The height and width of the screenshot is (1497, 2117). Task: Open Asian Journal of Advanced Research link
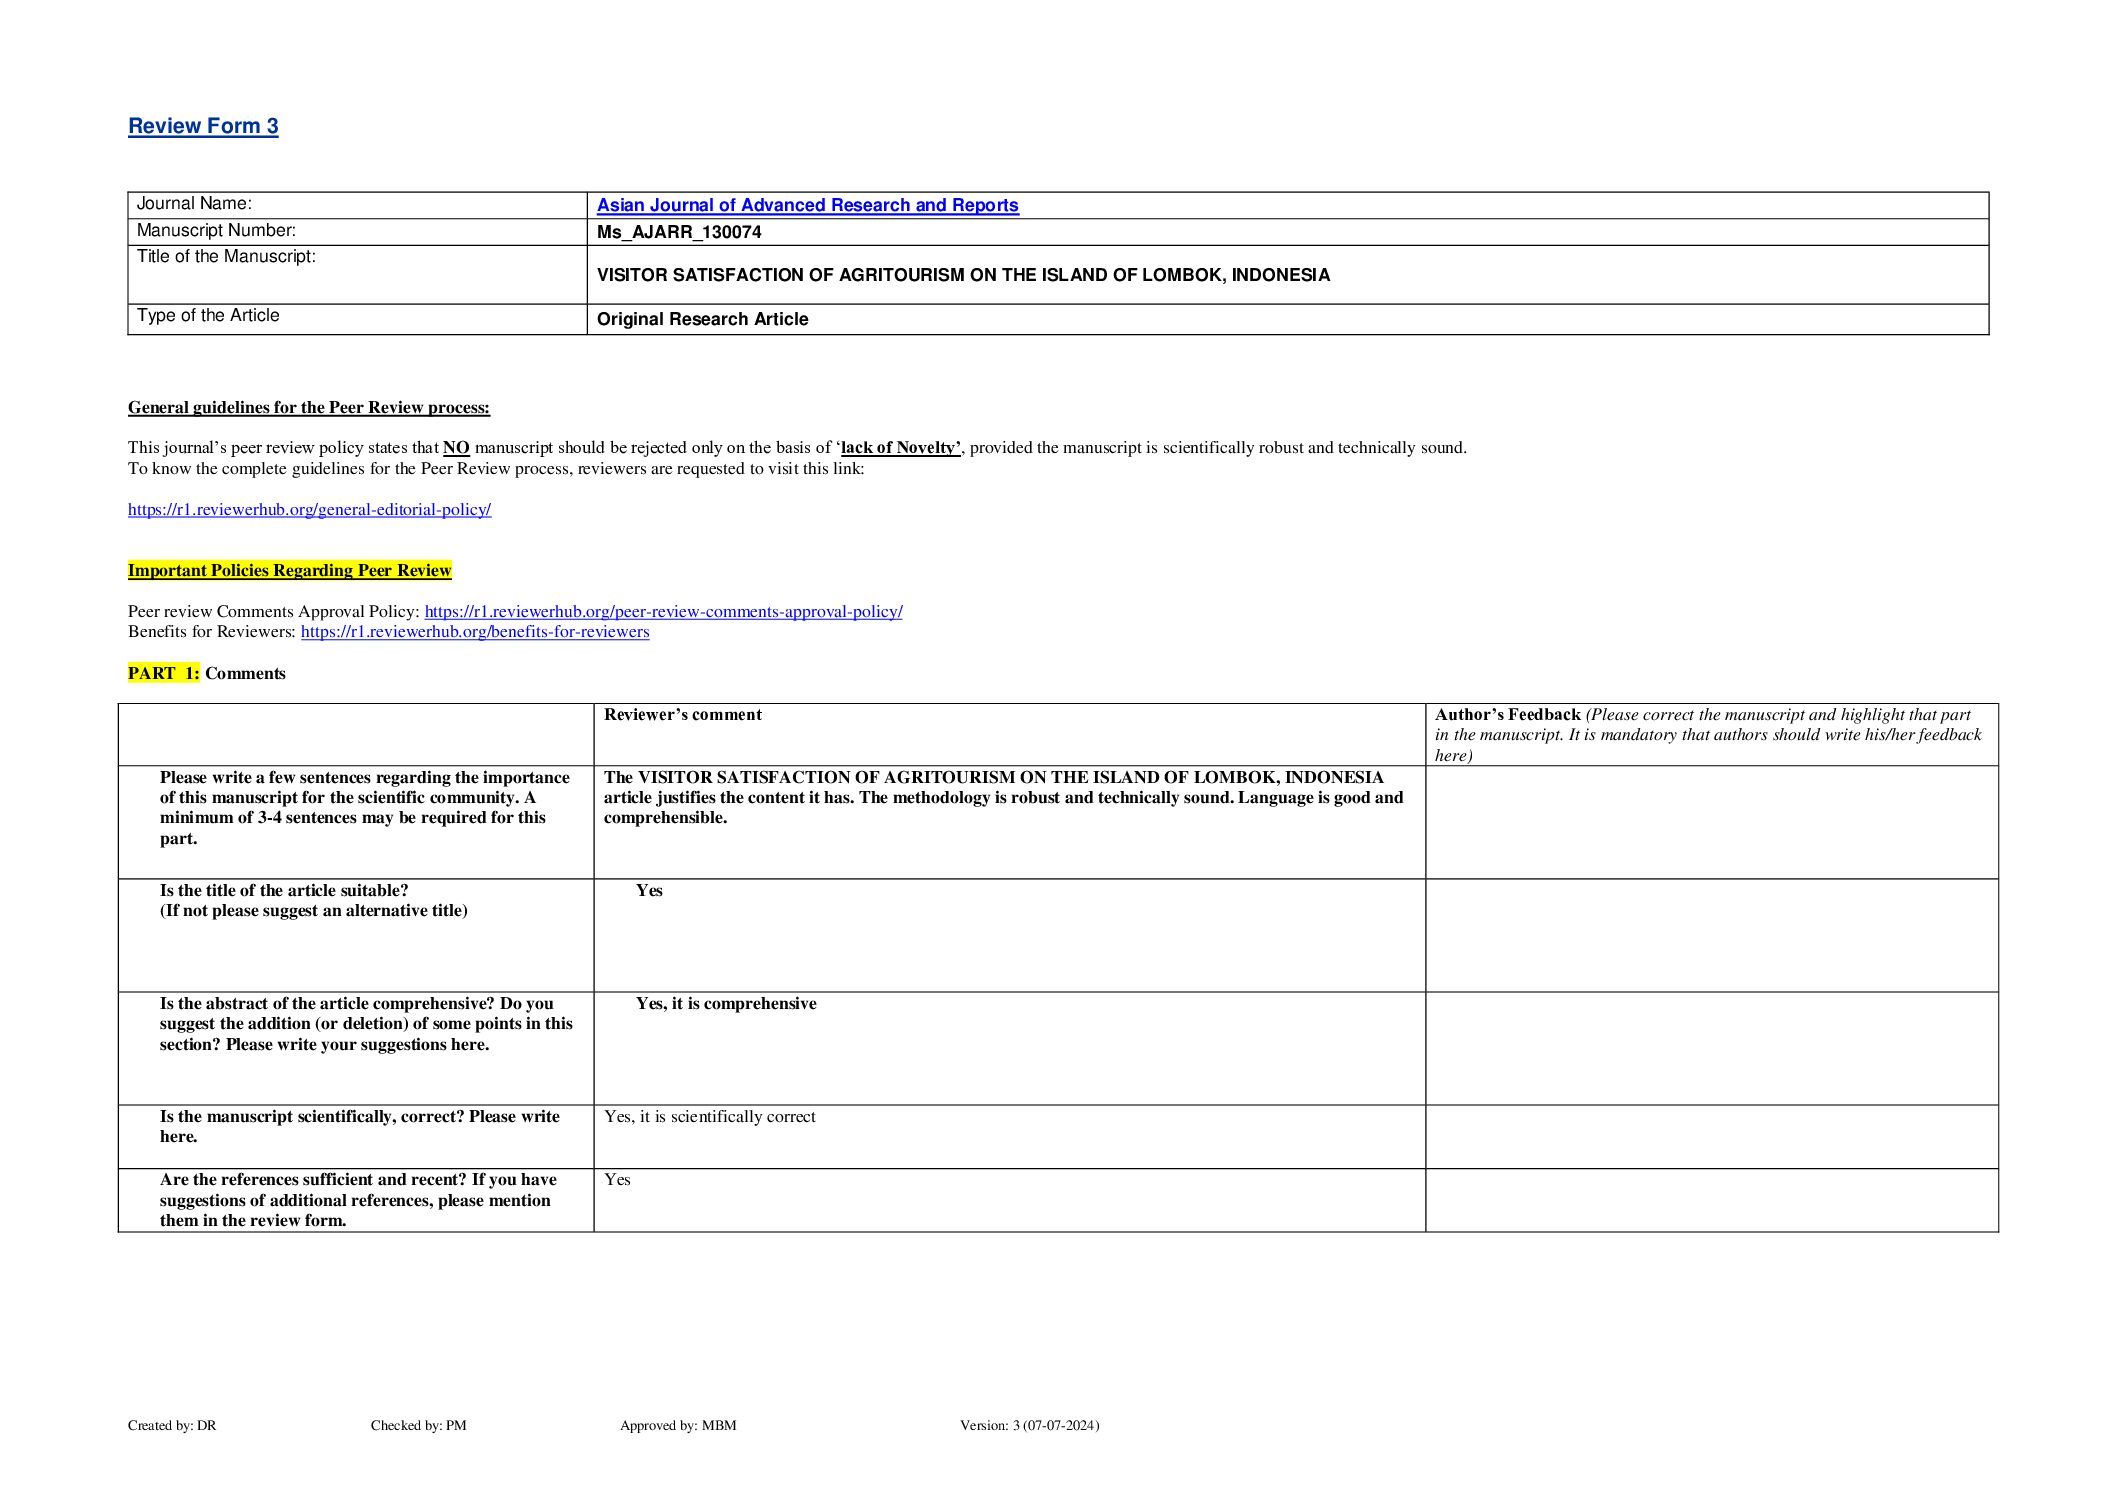tap(807, 205)
